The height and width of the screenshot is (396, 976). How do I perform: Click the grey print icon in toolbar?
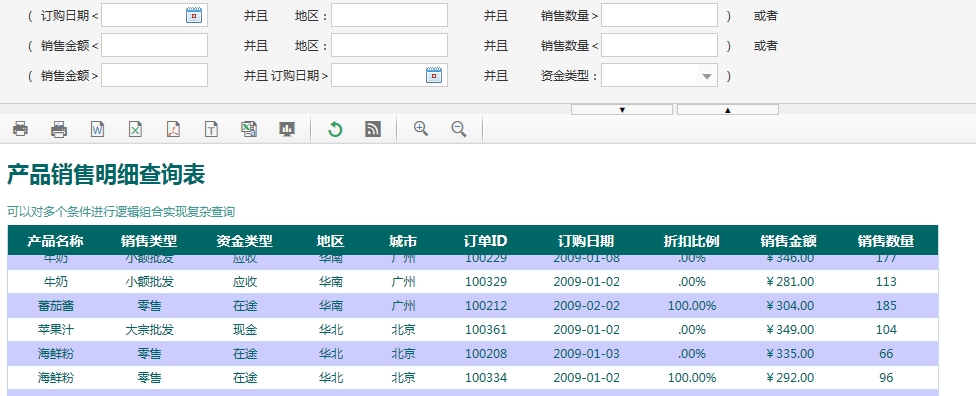[x=21, y=129]
